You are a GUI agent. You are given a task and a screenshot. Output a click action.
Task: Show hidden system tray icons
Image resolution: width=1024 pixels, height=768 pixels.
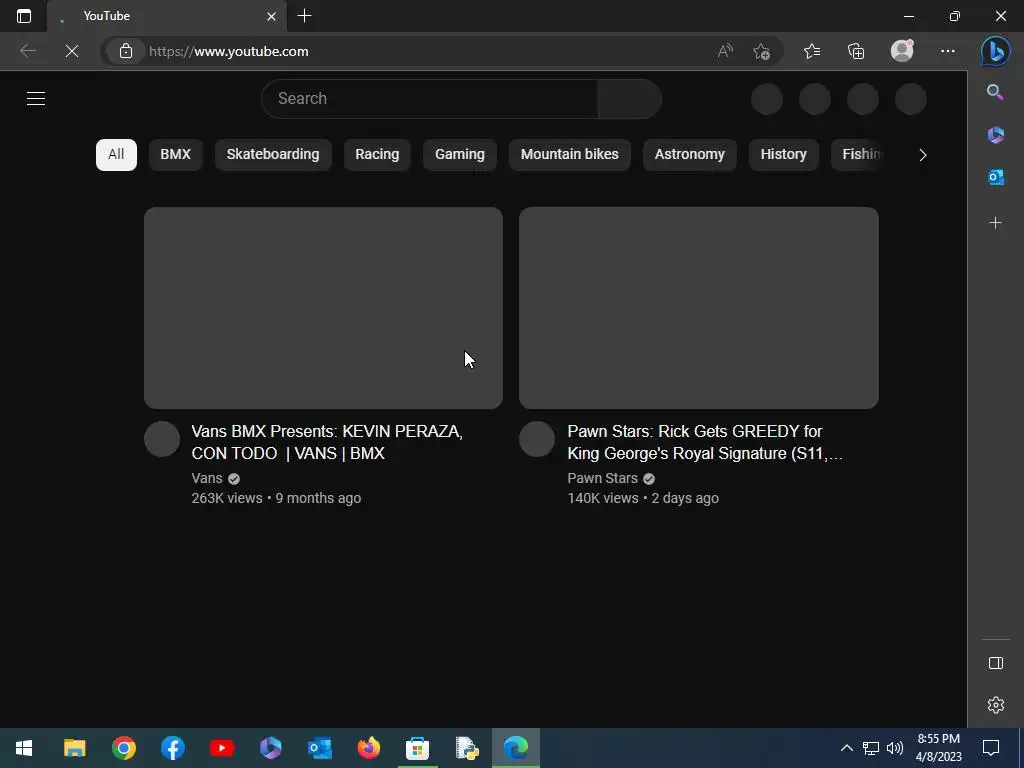846,748
